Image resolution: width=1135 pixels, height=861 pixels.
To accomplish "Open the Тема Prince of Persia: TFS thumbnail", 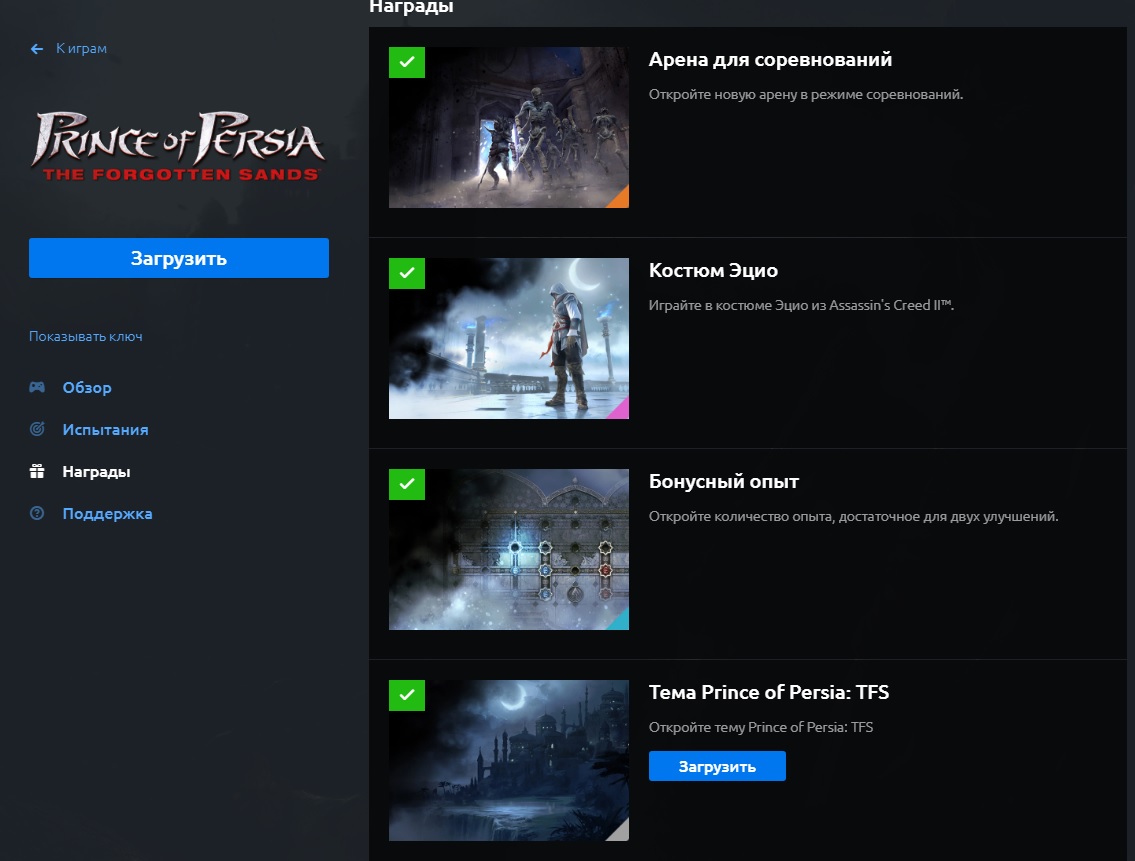I will coord(509,760).
